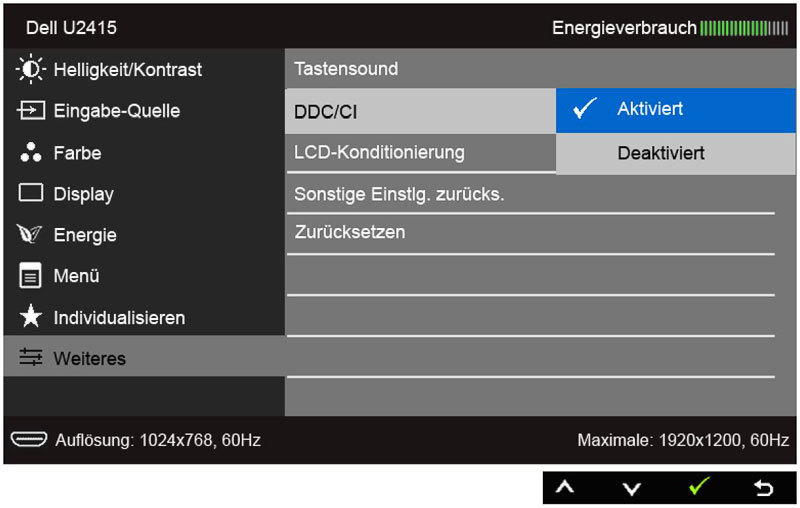
Task: Click the Individualisieren star icon
Action: [31, 318]
